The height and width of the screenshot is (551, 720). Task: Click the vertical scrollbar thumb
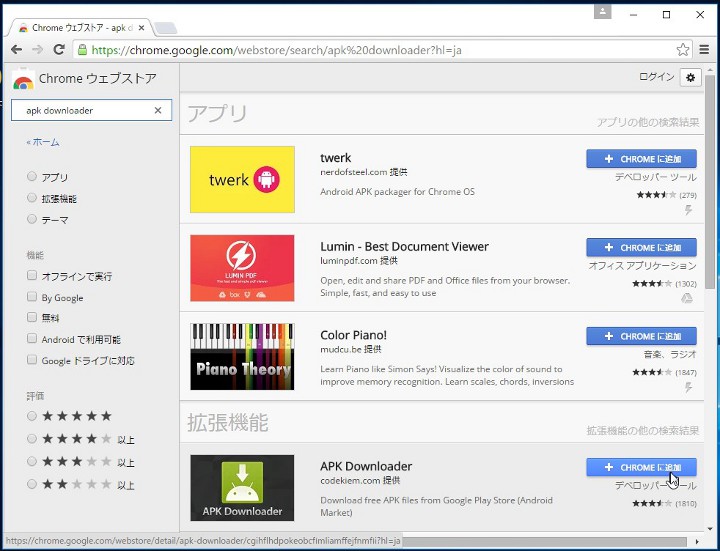click(x=710, y=181)
